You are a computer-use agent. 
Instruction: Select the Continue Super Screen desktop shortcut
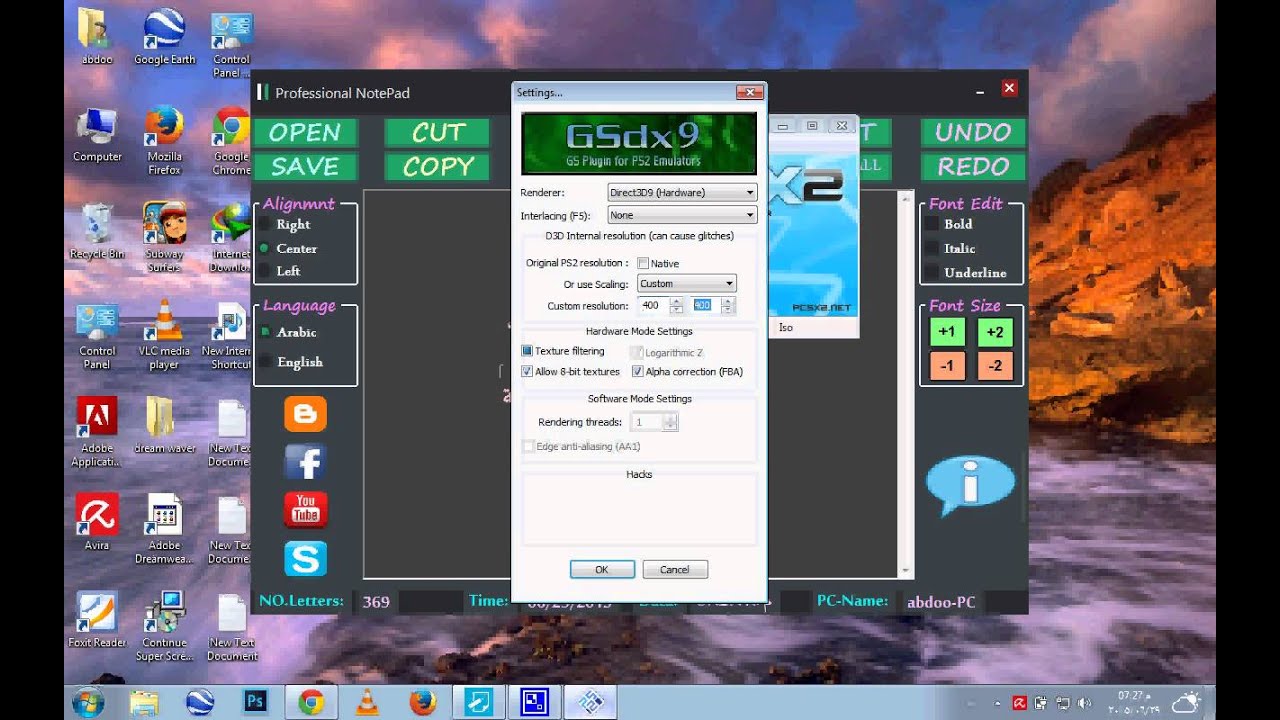coord(164,626)
